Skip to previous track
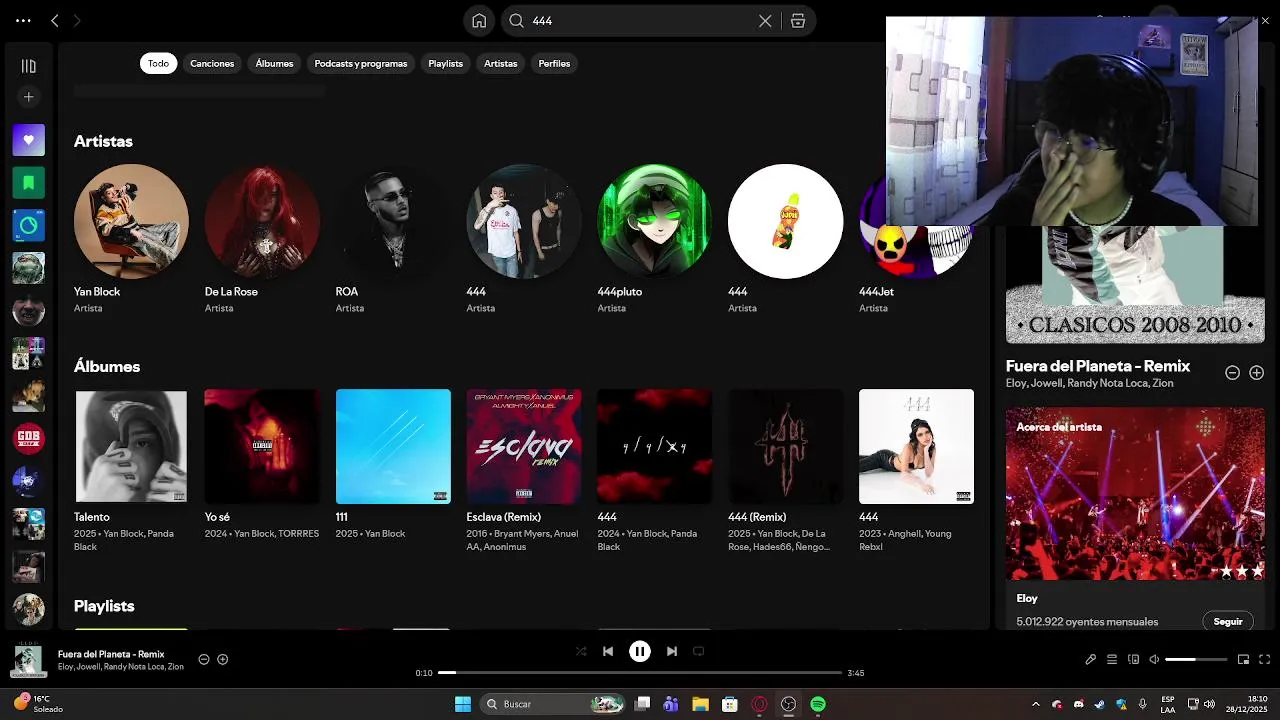The image size is (1280, 720). (608, 651)
